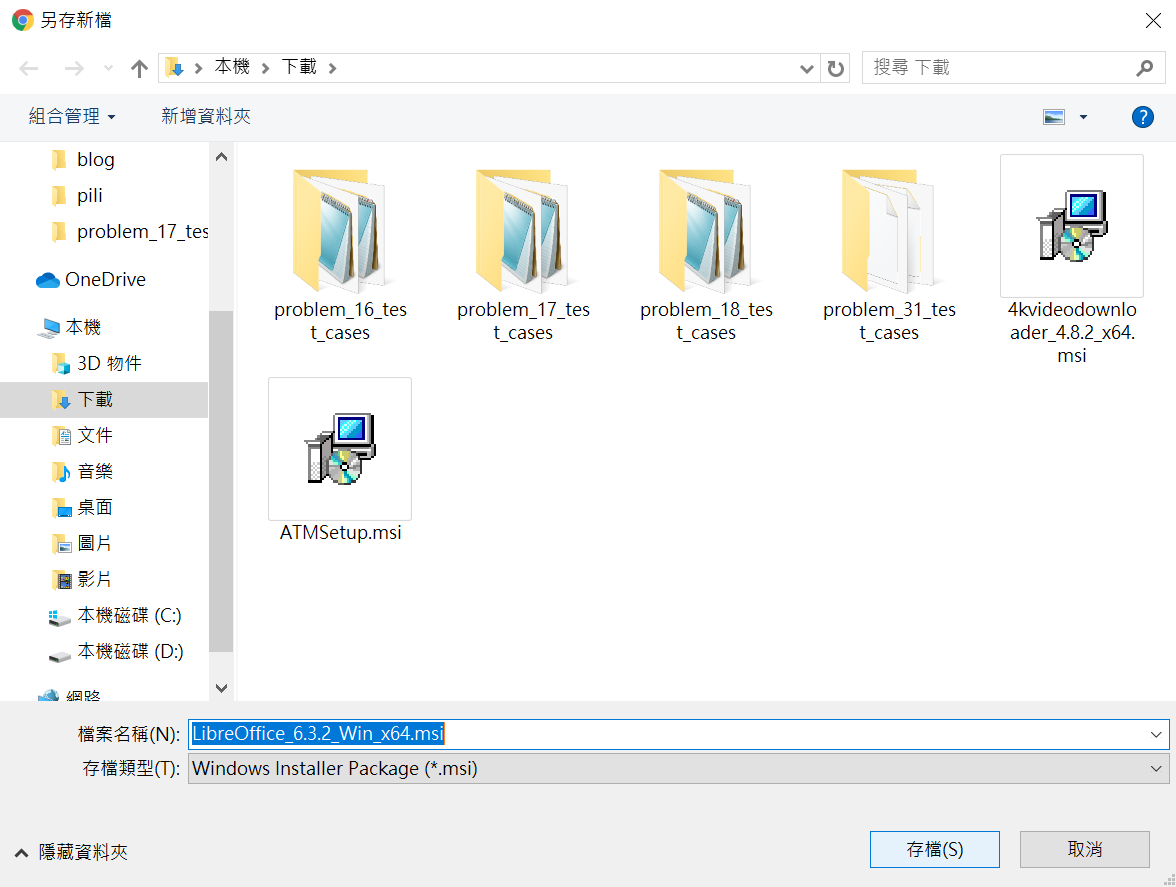Go up one folder level
Viewport: 1176px width, 887px height.
pos(139,69)
